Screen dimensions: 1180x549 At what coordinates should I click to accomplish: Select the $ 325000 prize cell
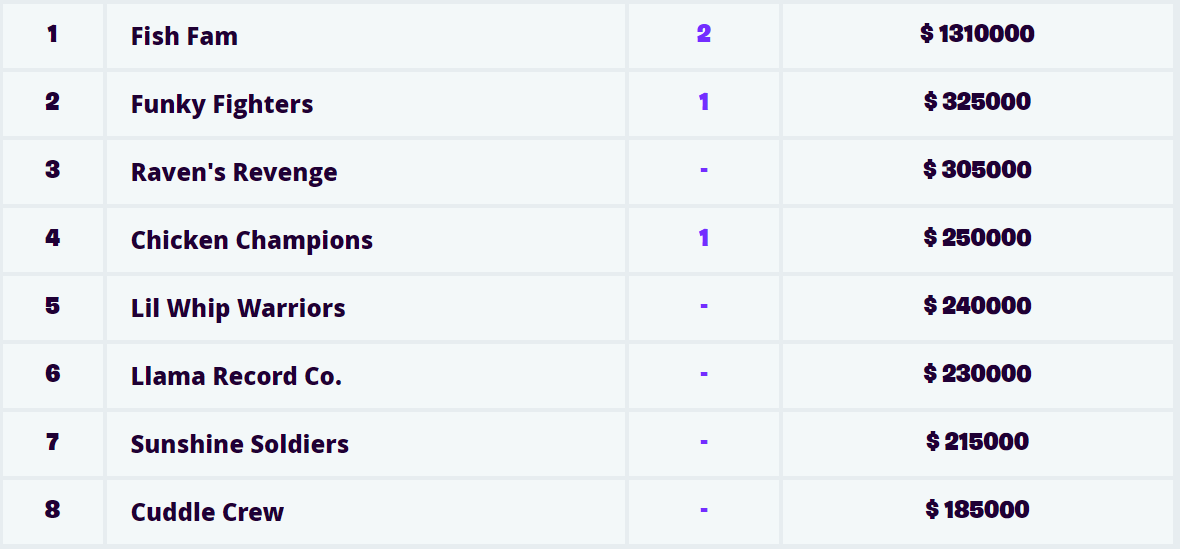click(x=977, y=102)
